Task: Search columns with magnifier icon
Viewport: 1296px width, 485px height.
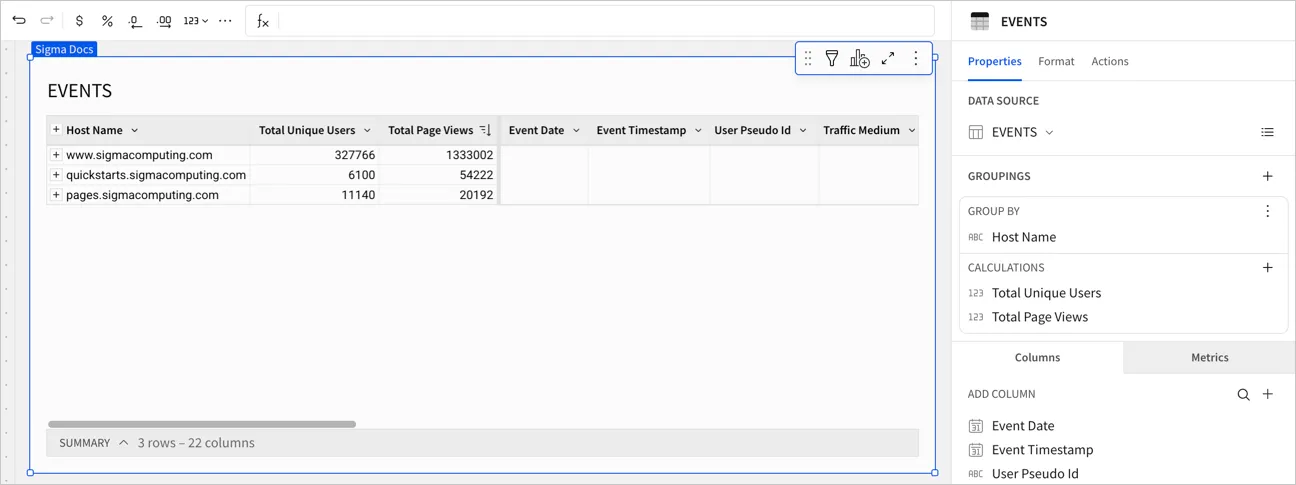Action: click(1243, 395)
